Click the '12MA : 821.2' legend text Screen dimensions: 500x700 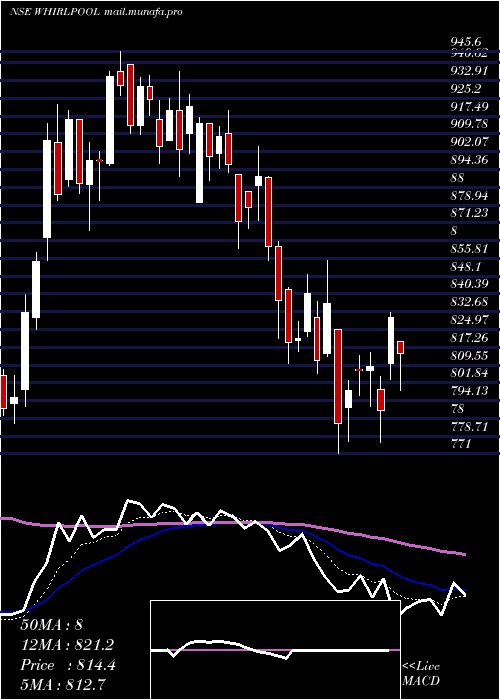click(x=67, y=645)
